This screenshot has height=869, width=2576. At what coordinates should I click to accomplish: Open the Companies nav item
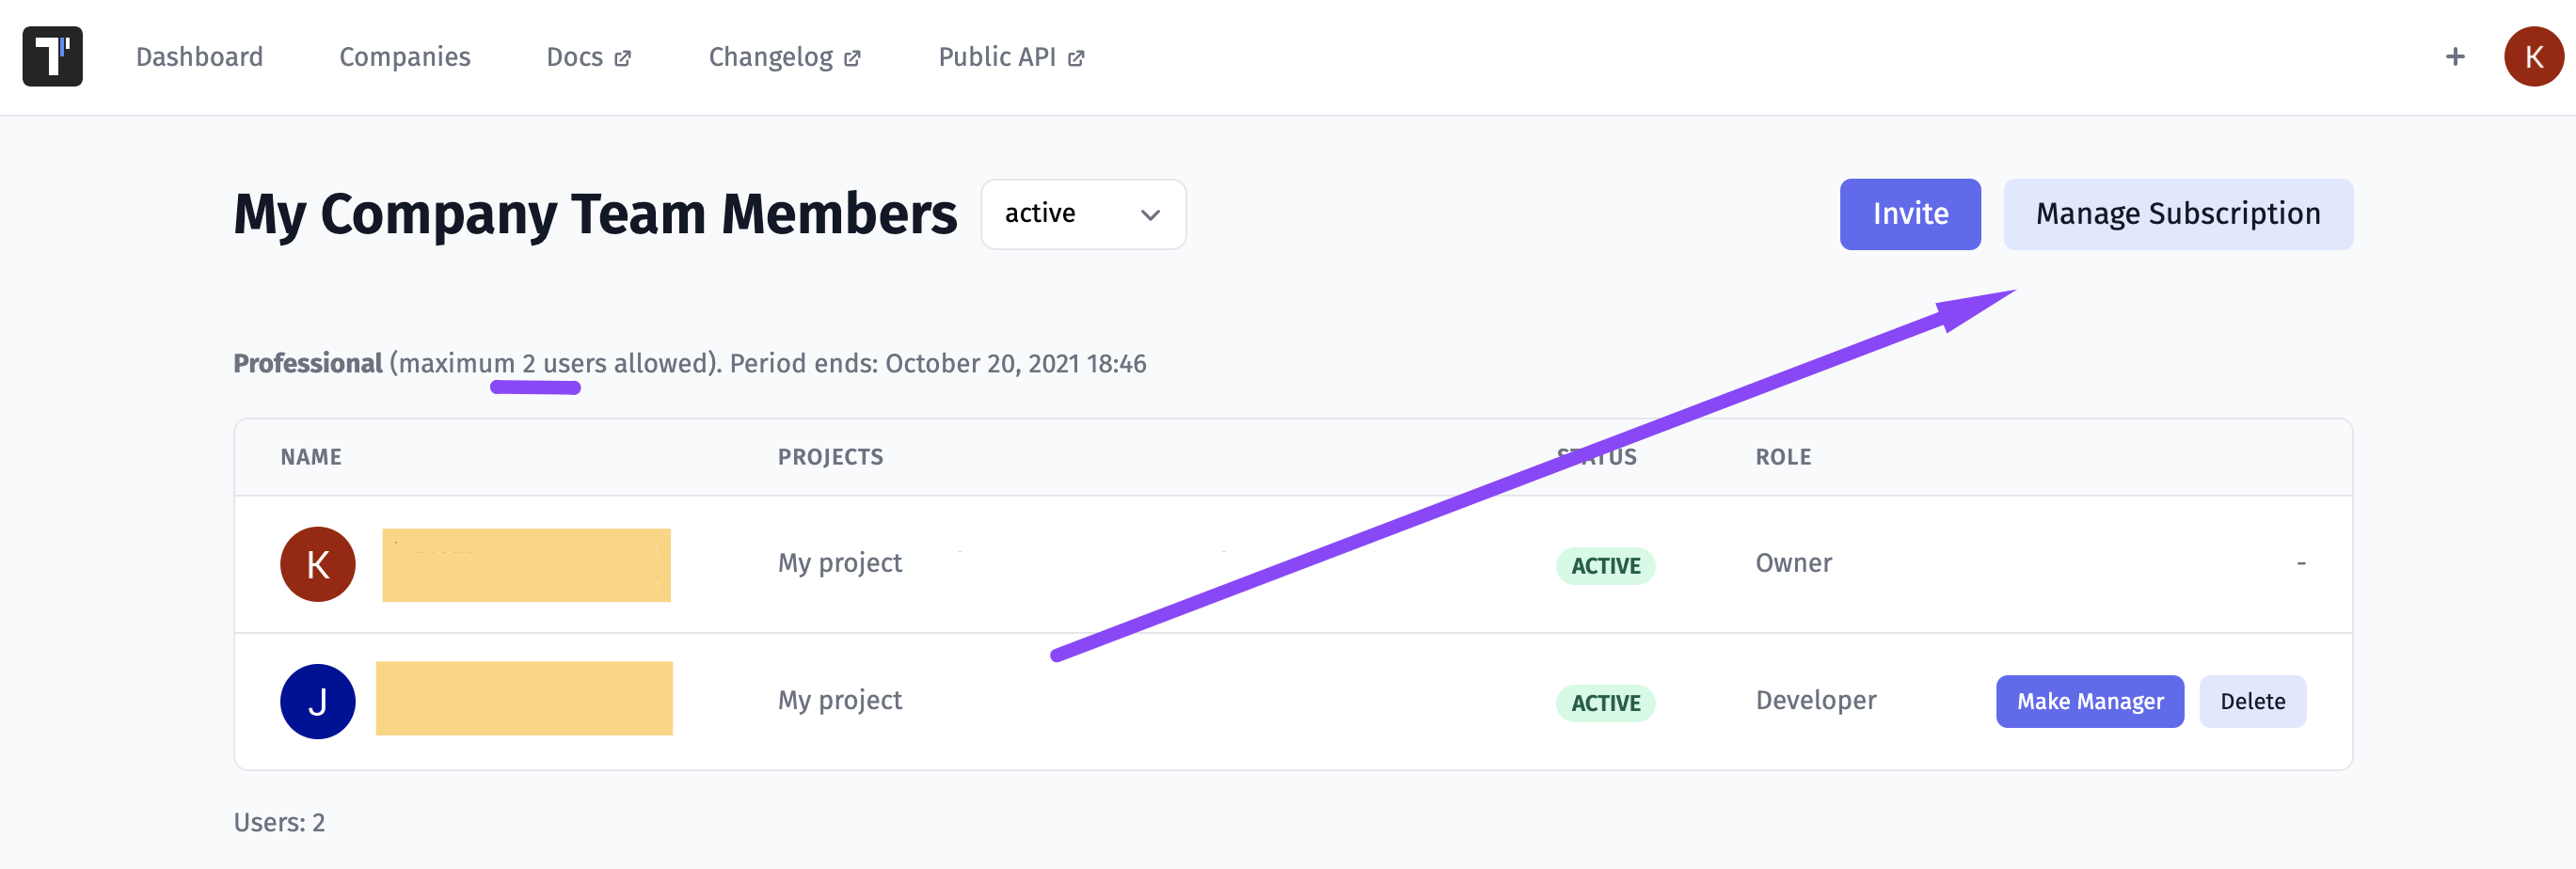pos(405,57)
